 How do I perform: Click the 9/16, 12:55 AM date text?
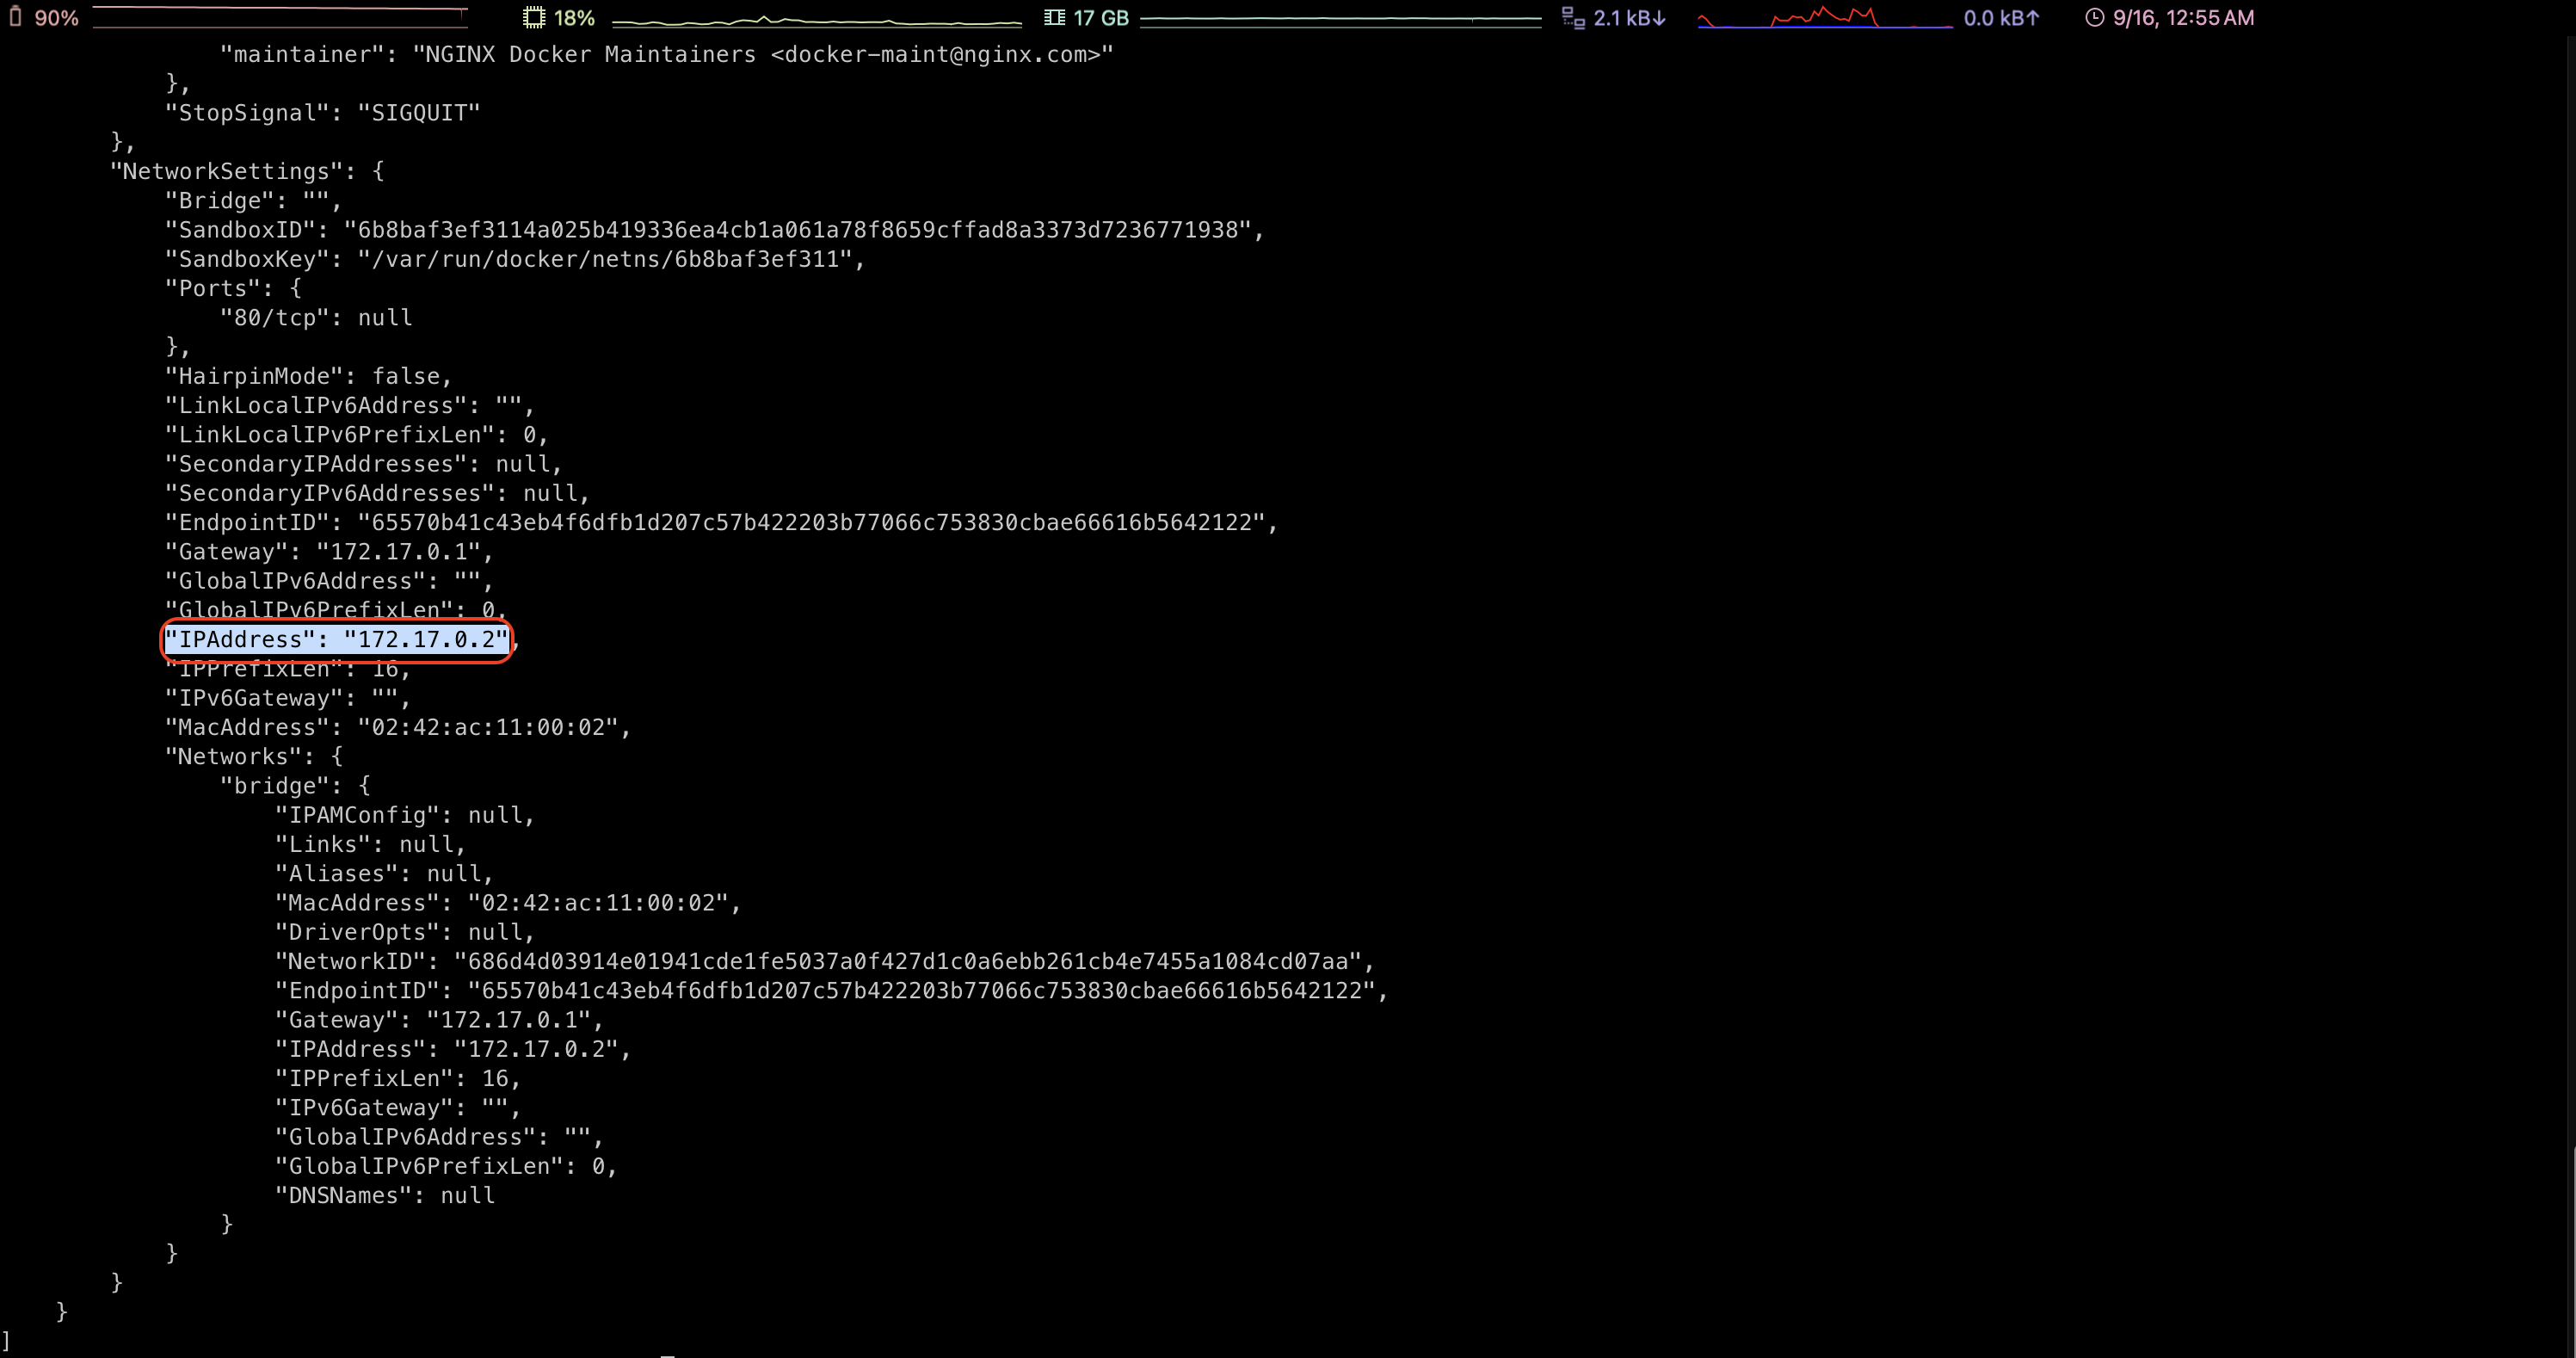tap(2183, 18)
